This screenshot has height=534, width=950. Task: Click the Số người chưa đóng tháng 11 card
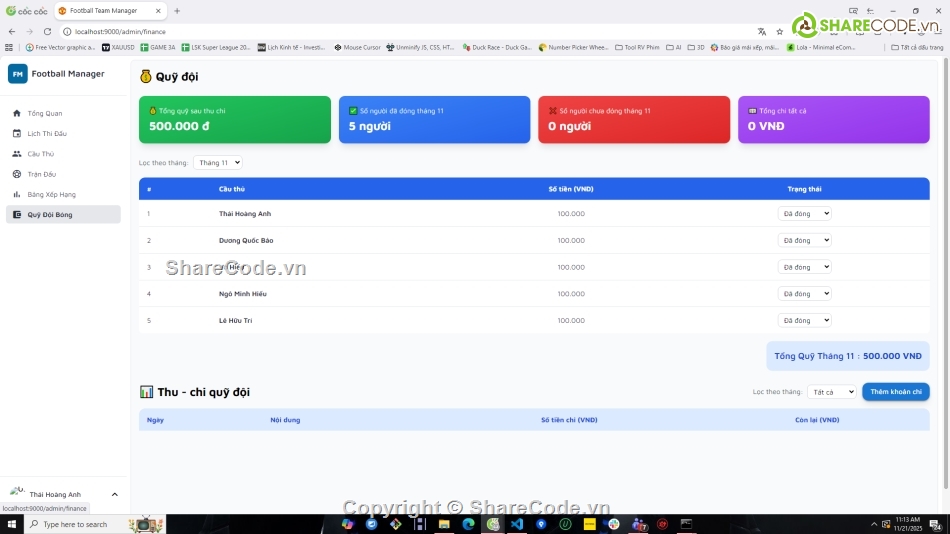pyautogui.click(x=634, y=119)
